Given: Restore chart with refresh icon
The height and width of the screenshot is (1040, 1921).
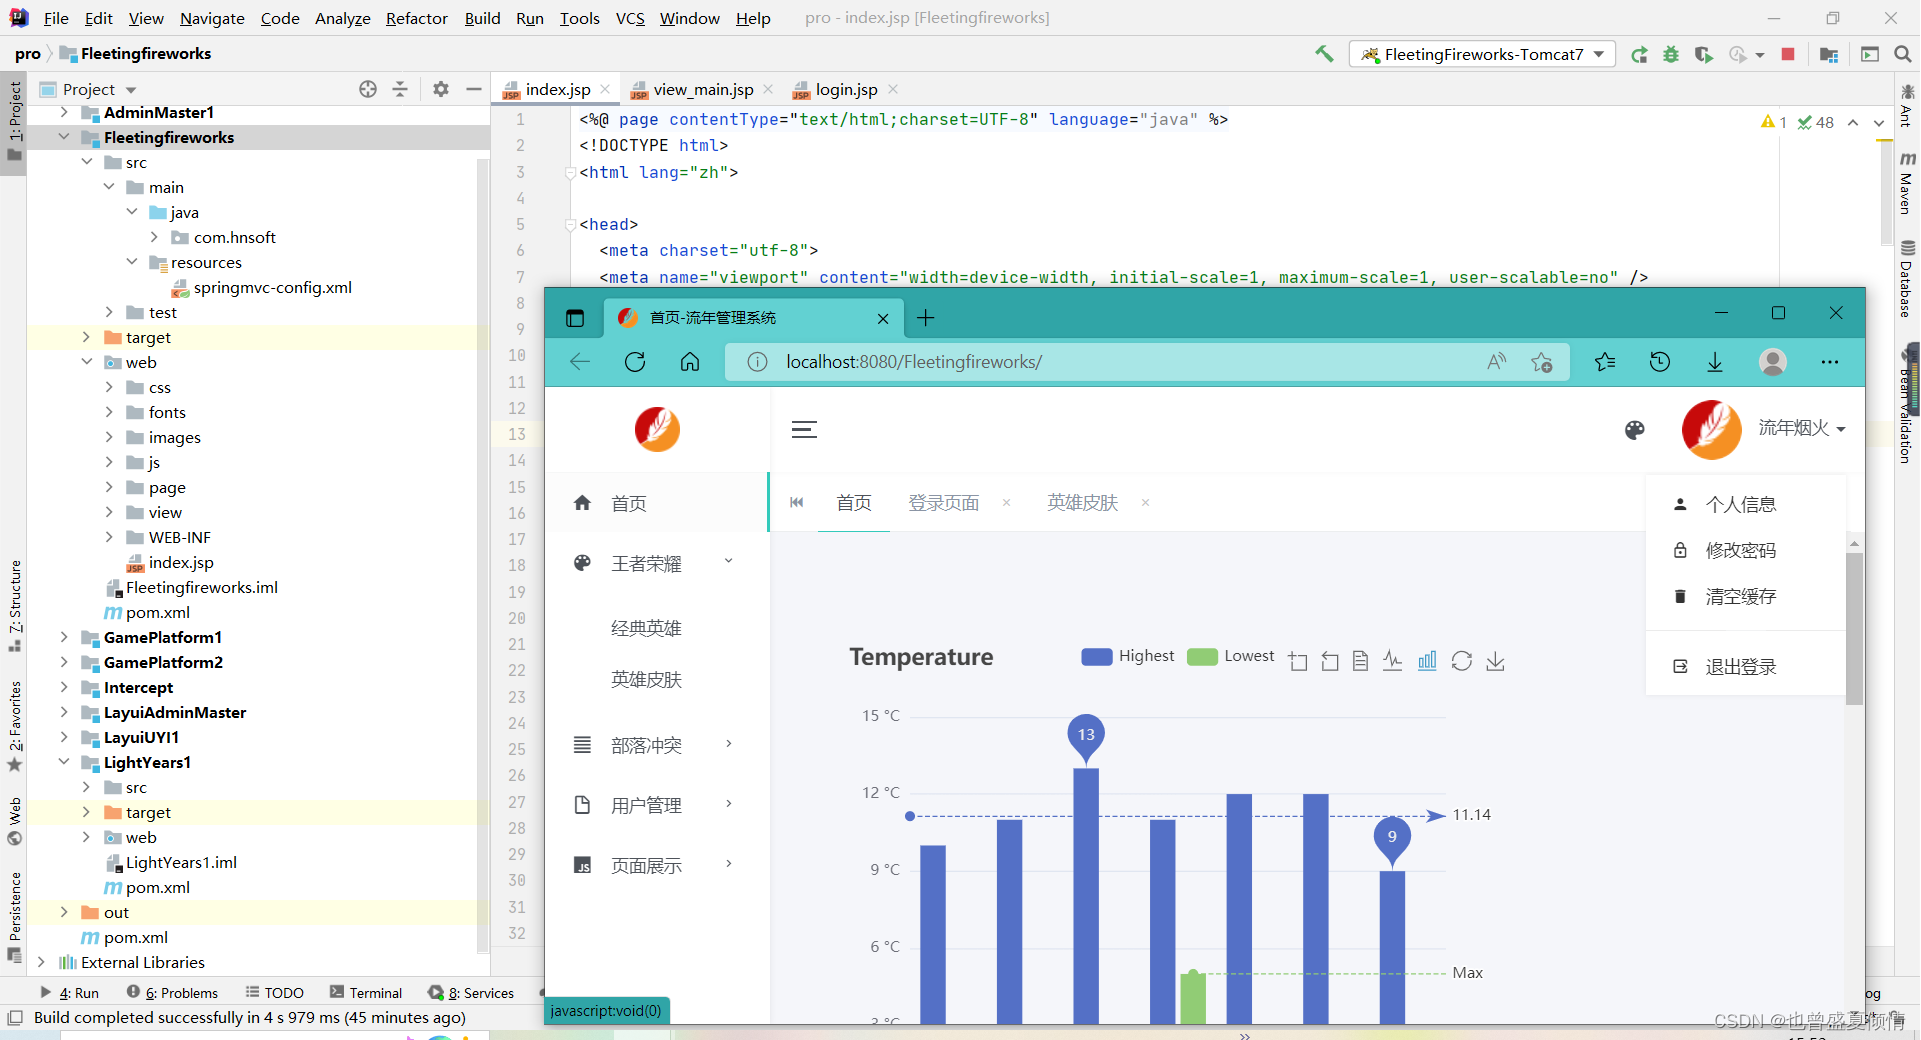Looking at the screenshot, I should click(x=1462, y=661).
